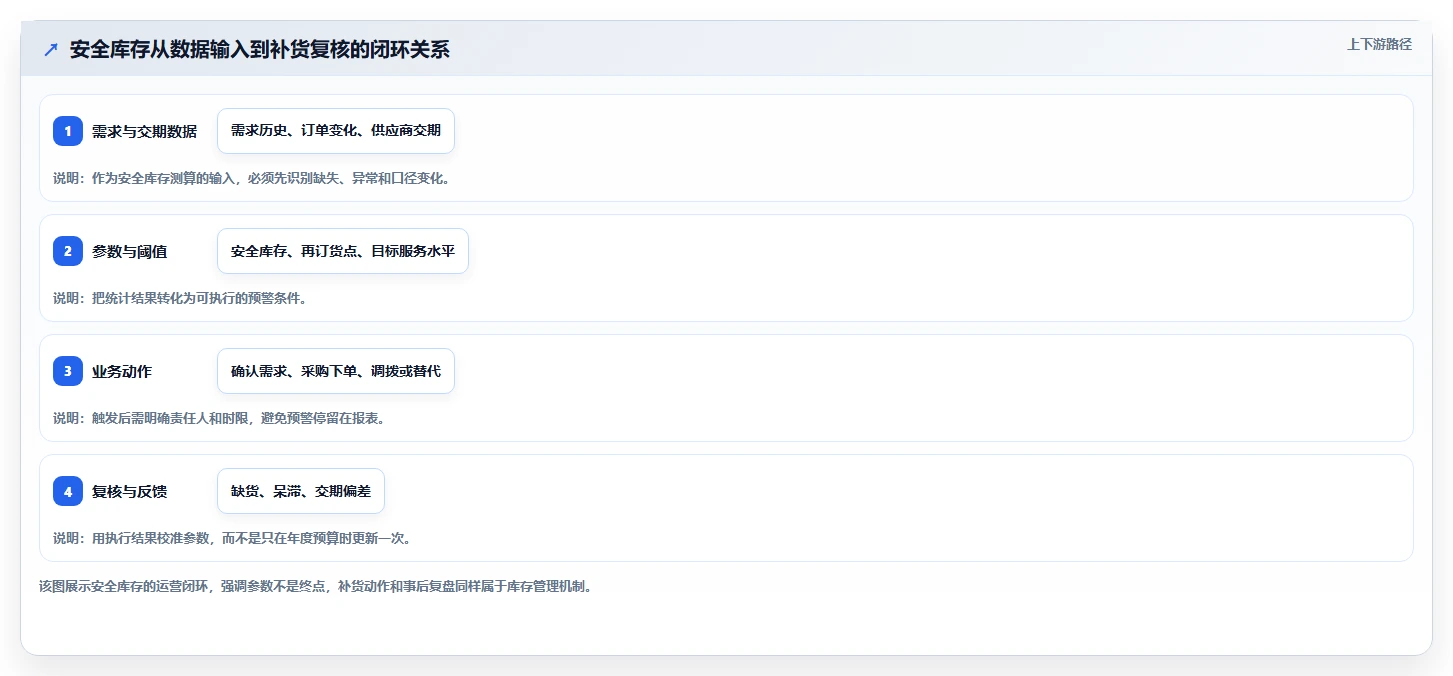Click the note about 用执行结果校准参数
This screenshot has height=676, width=1453.
point(232,538)
